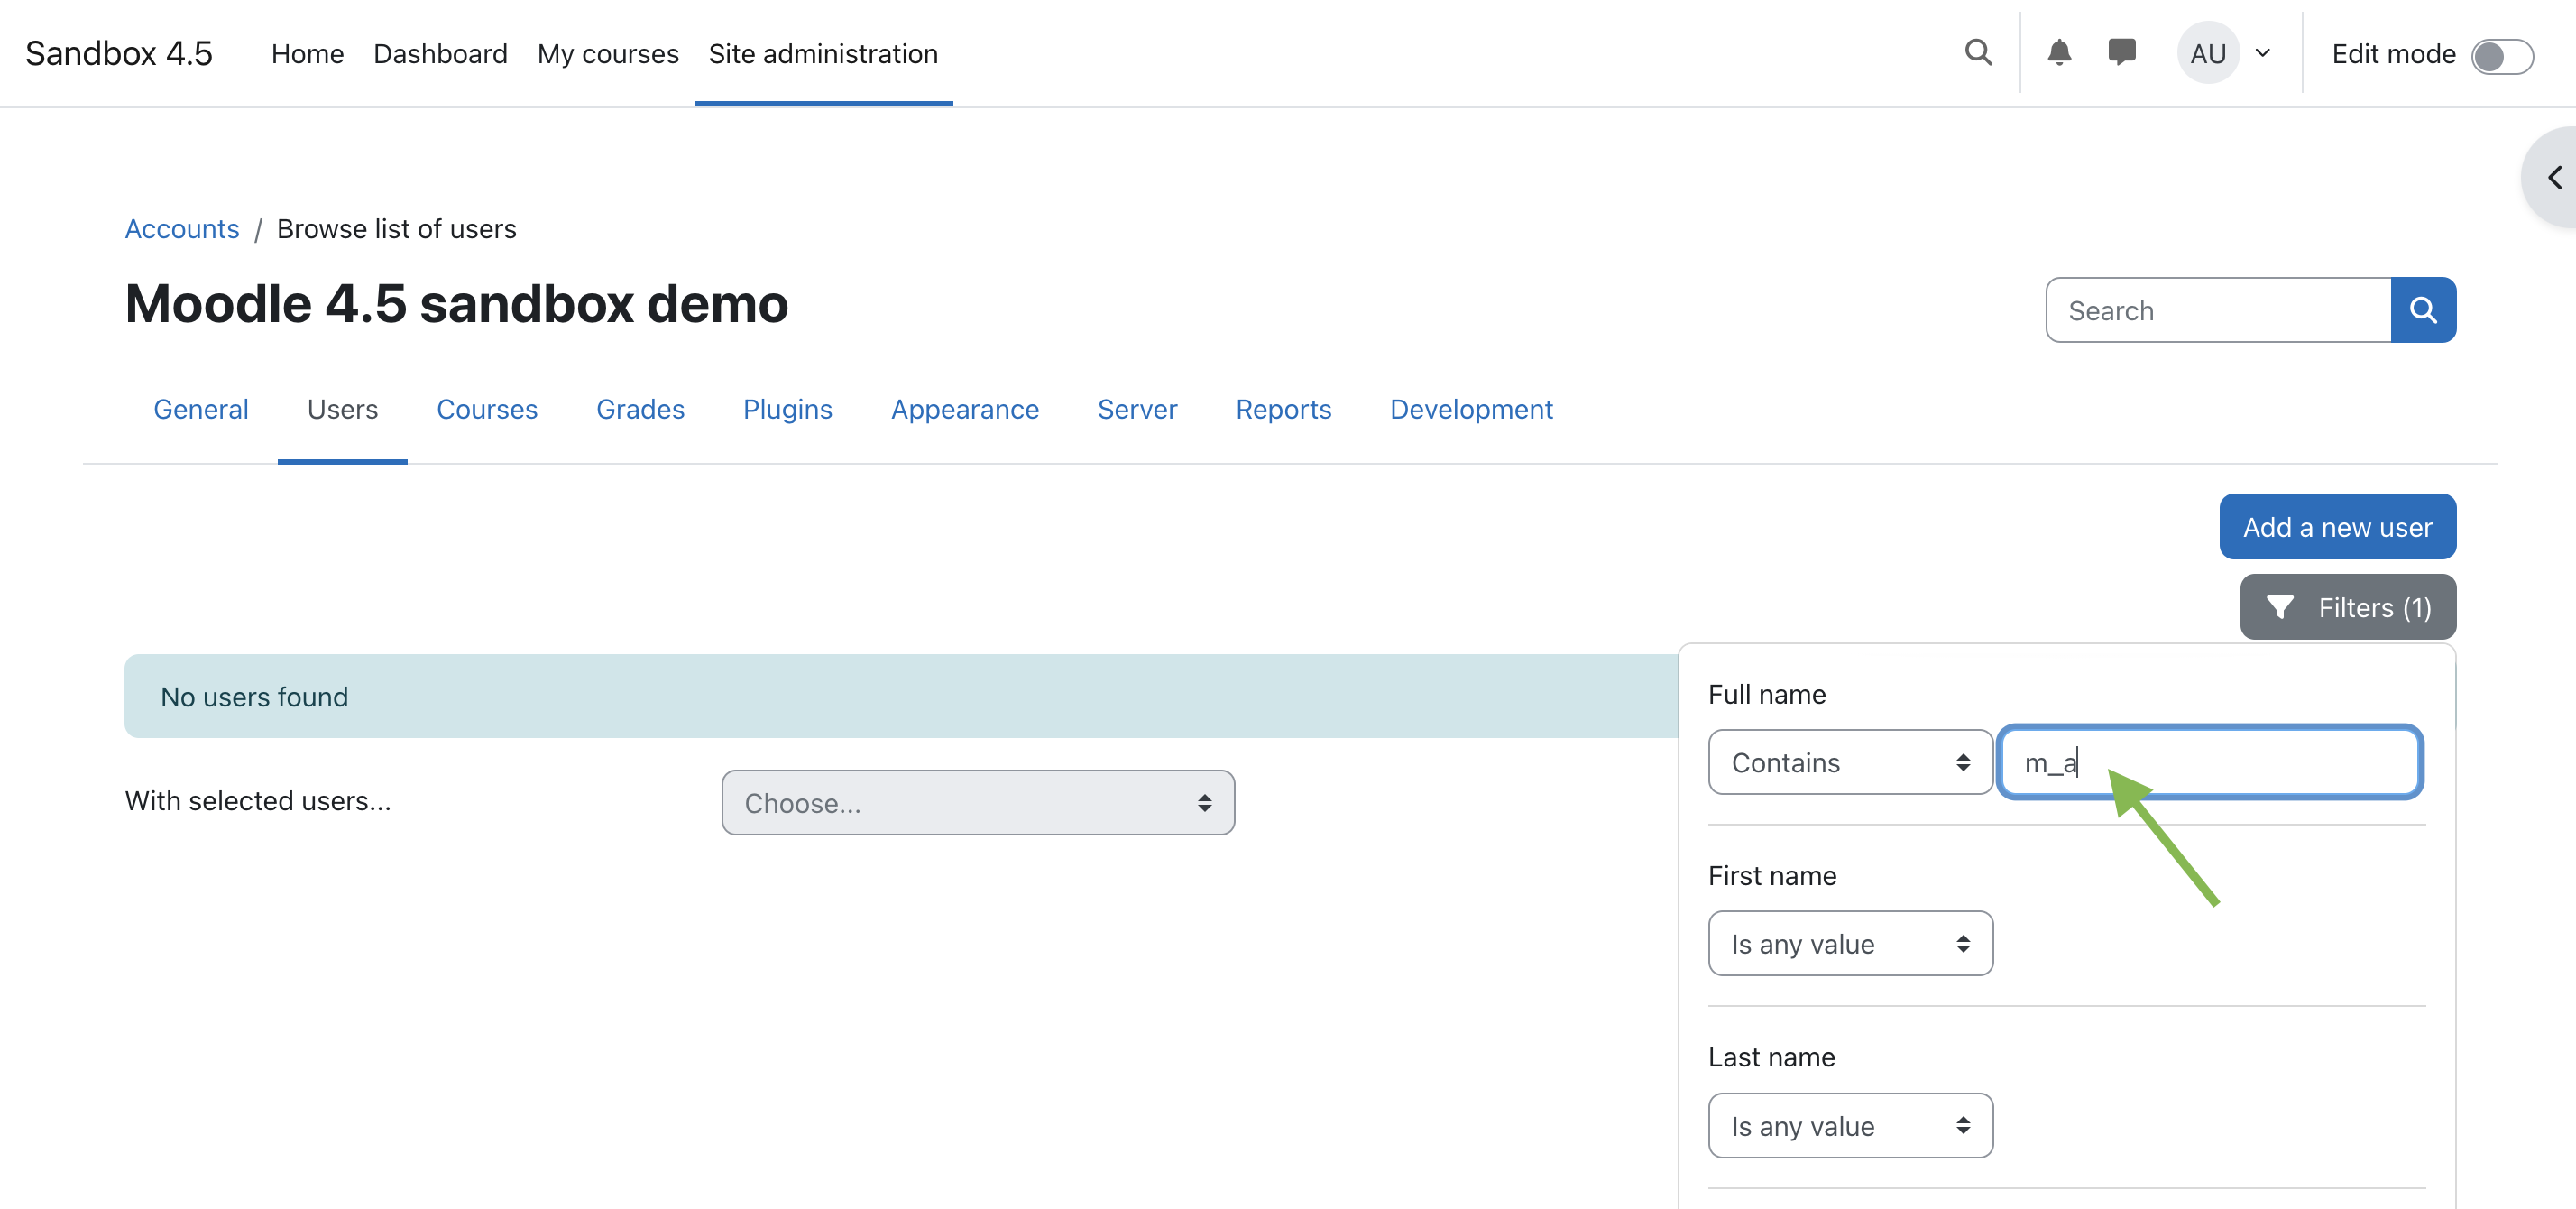Open the Home navigation item

coord(307,53)
